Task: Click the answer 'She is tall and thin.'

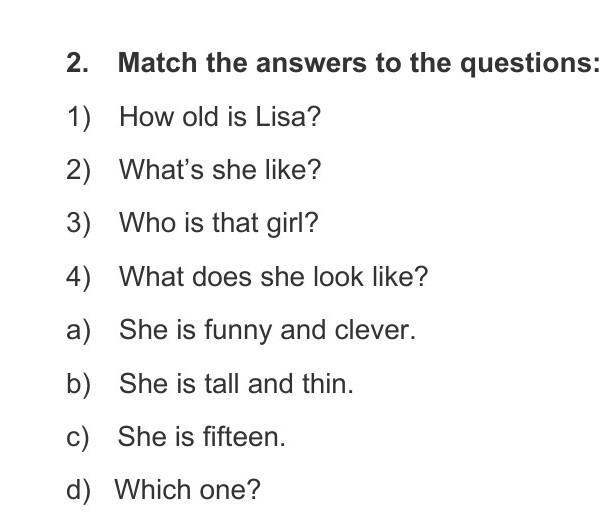Action: tap(236, 383)
